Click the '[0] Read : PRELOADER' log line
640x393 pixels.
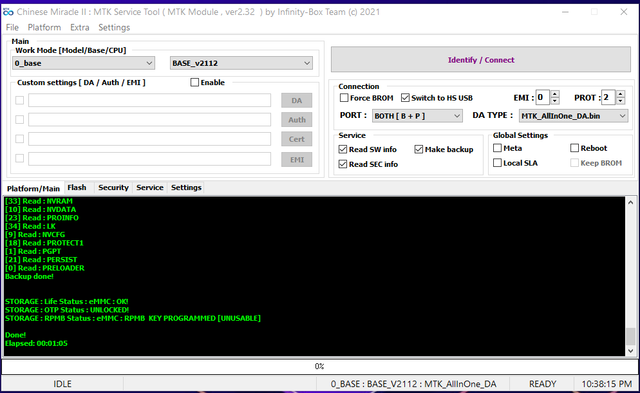pyautogui.click(x=45, y=268)
